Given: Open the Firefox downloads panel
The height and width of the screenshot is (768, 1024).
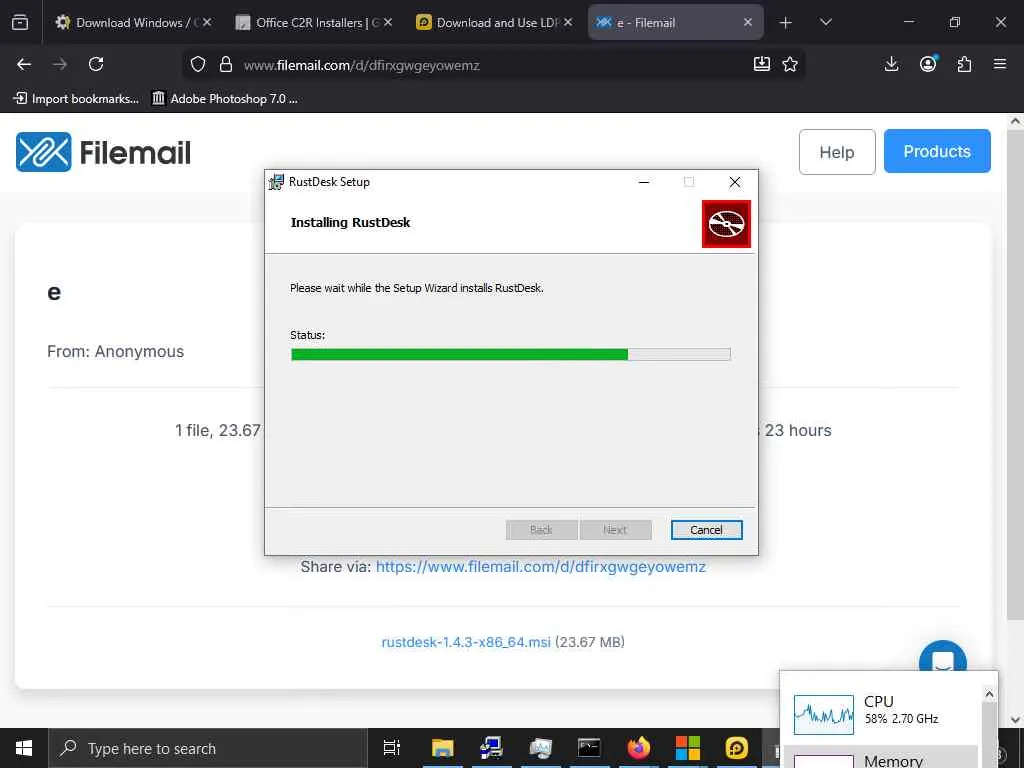Looking at the screenshot, I should (891, 64).
